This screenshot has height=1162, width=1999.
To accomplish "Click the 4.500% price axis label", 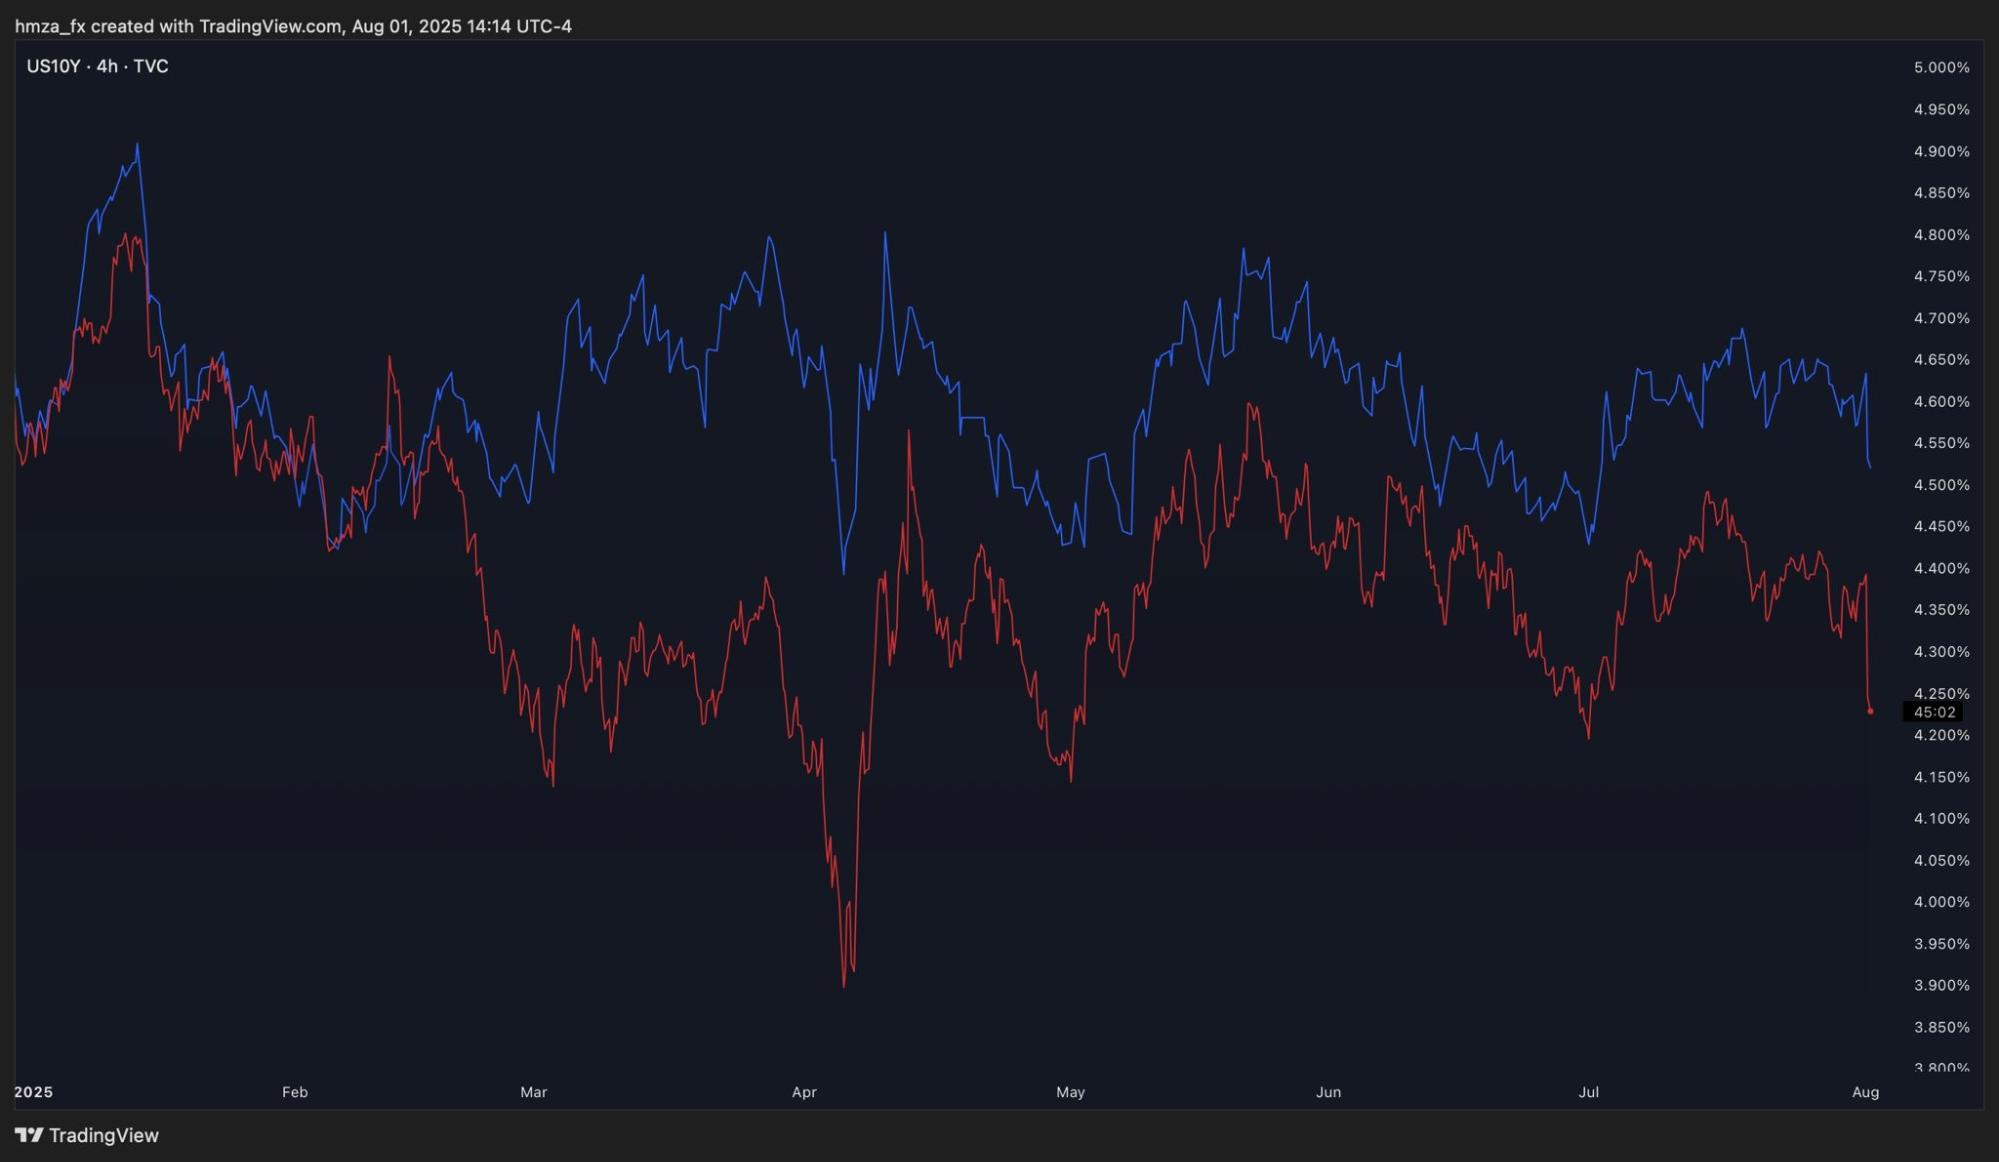I will (1941, 485).
